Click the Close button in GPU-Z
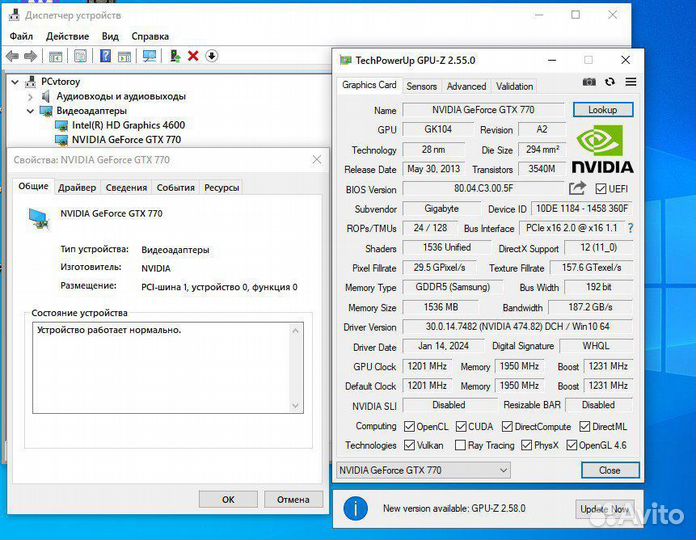The width and height of the screenshot is (696, 540). (610, 470)
